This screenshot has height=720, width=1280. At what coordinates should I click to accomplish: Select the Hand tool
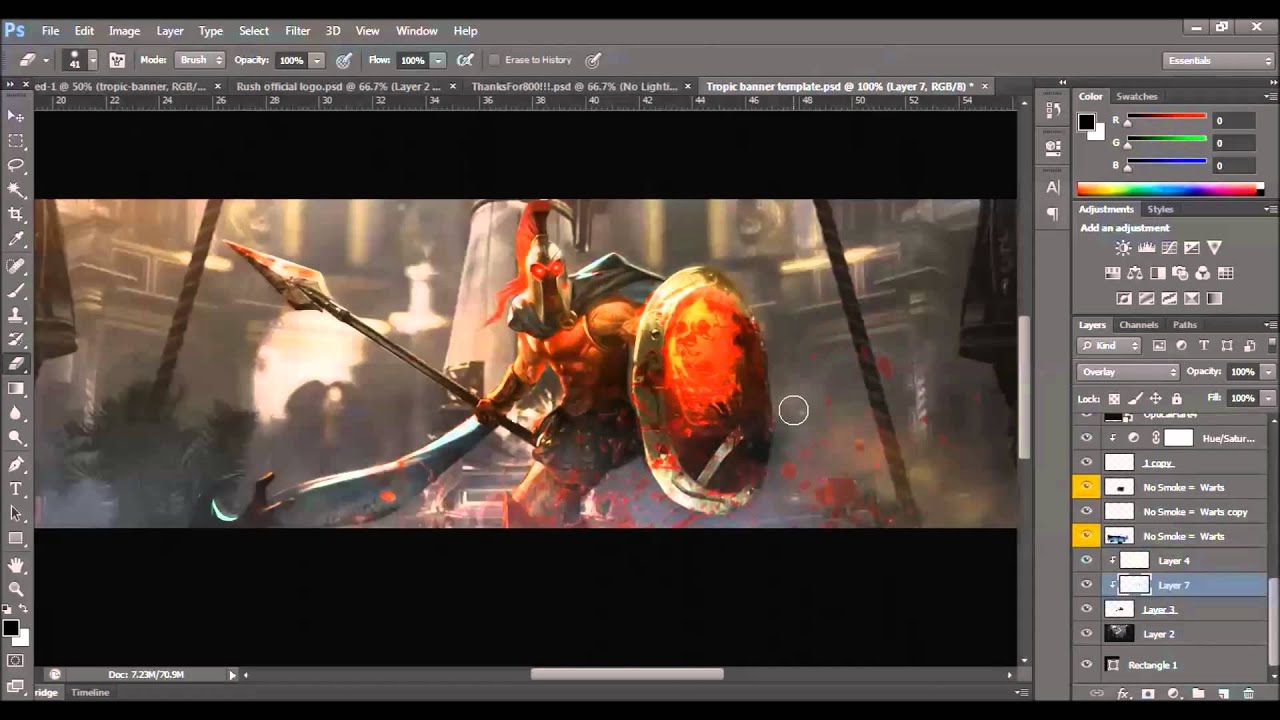coord(16,565)
